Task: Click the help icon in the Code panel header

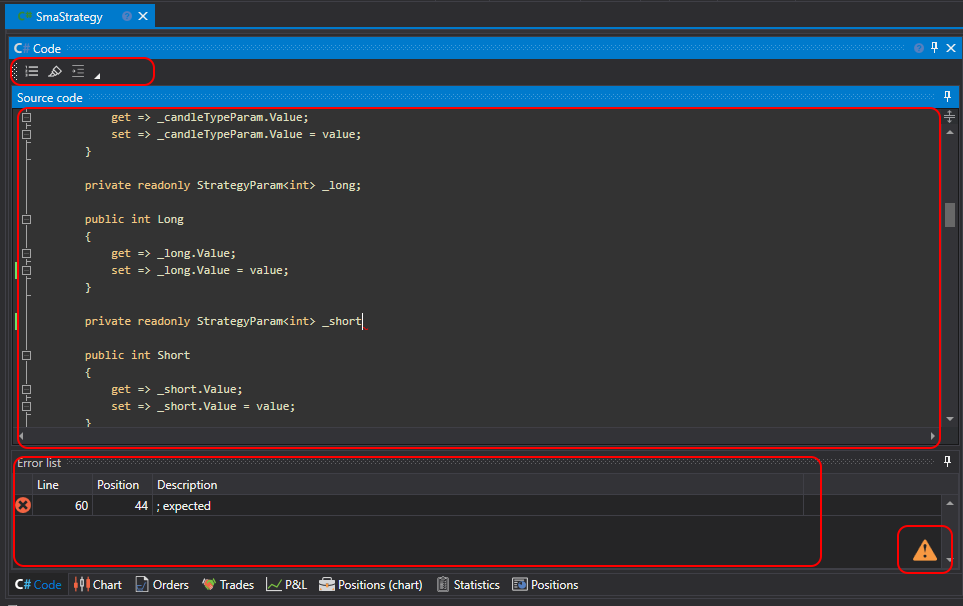Action: pos(919,48)
